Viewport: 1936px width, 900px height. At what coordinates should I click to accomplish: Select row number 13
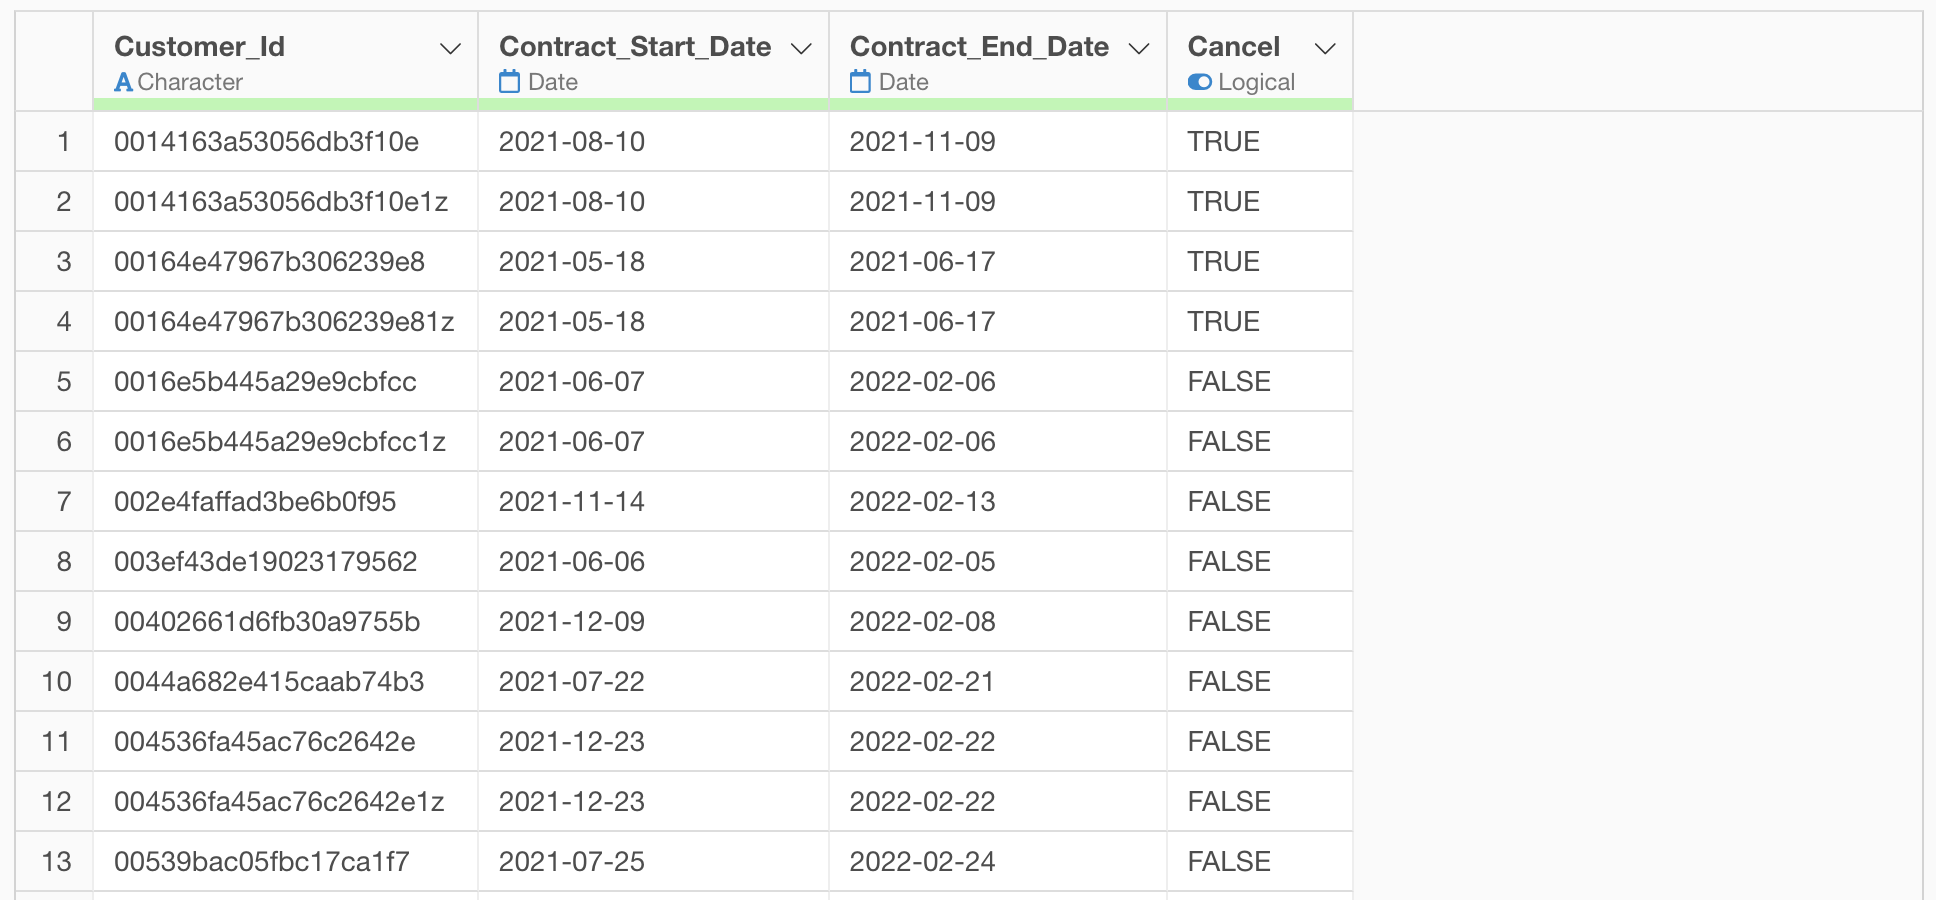(57, 862)
